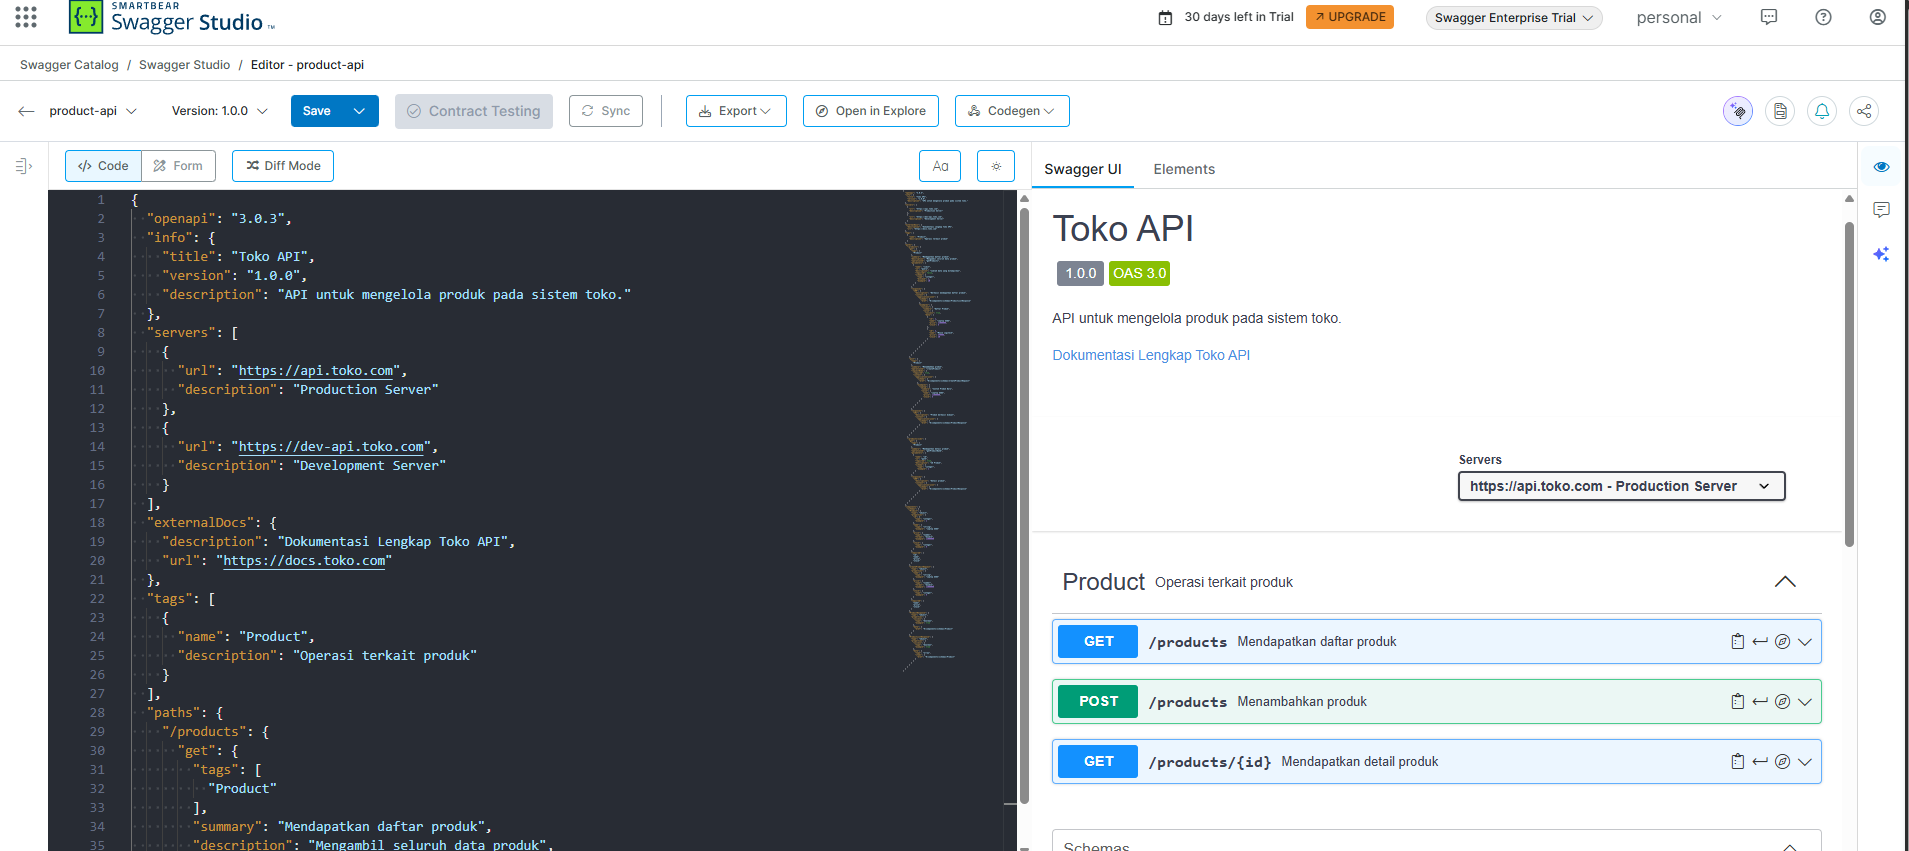Image resolution: width=1909 pixels, height=851 pixels.
Task: Collapse the Product tag section
Action: pyautogui.click(x=1785, y=582)
